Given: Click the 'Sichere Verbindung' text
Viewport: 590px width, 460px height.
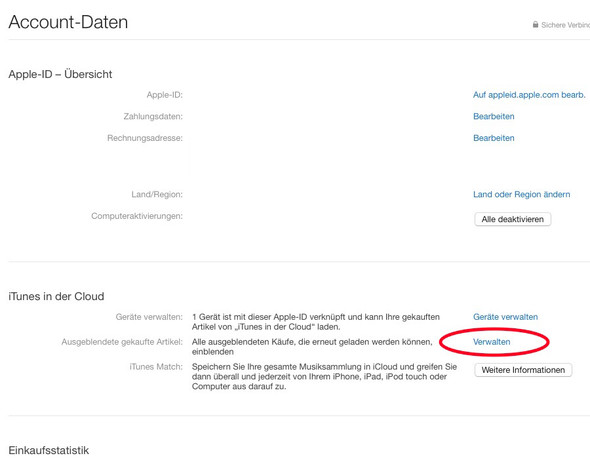Looking at the screenshot, I should (x=566, y=25).
